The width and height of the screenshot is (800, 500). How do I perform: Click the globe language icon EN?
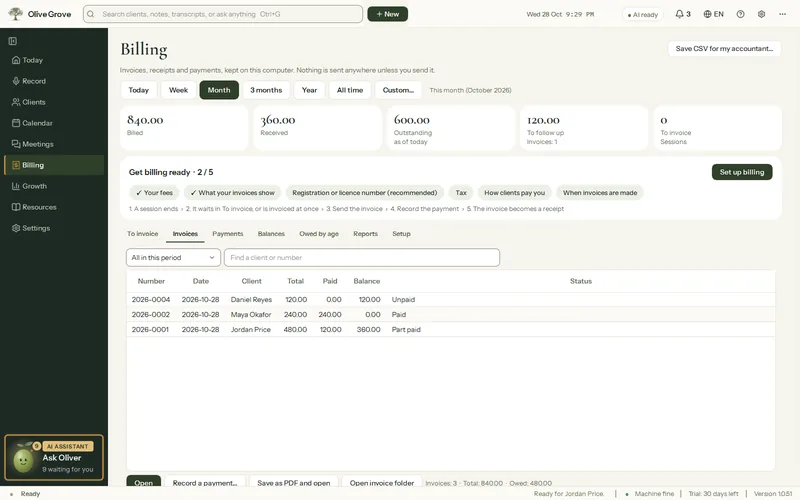point(713,14)
